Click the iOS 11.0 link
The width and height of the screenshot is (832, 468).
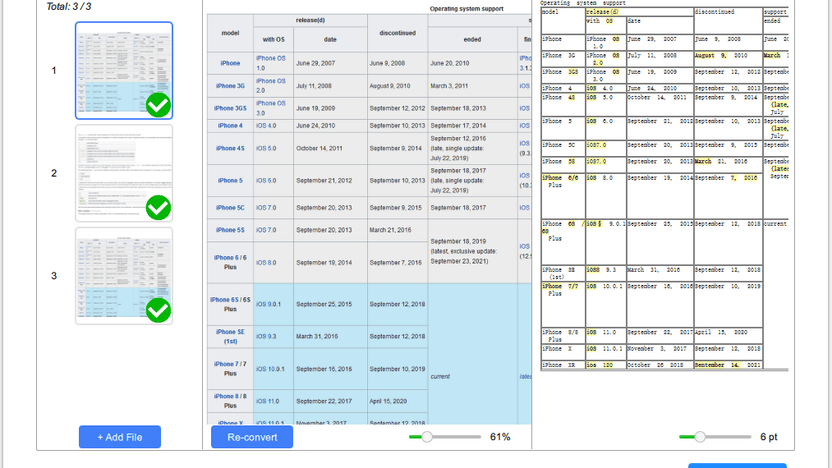point(267,401)
